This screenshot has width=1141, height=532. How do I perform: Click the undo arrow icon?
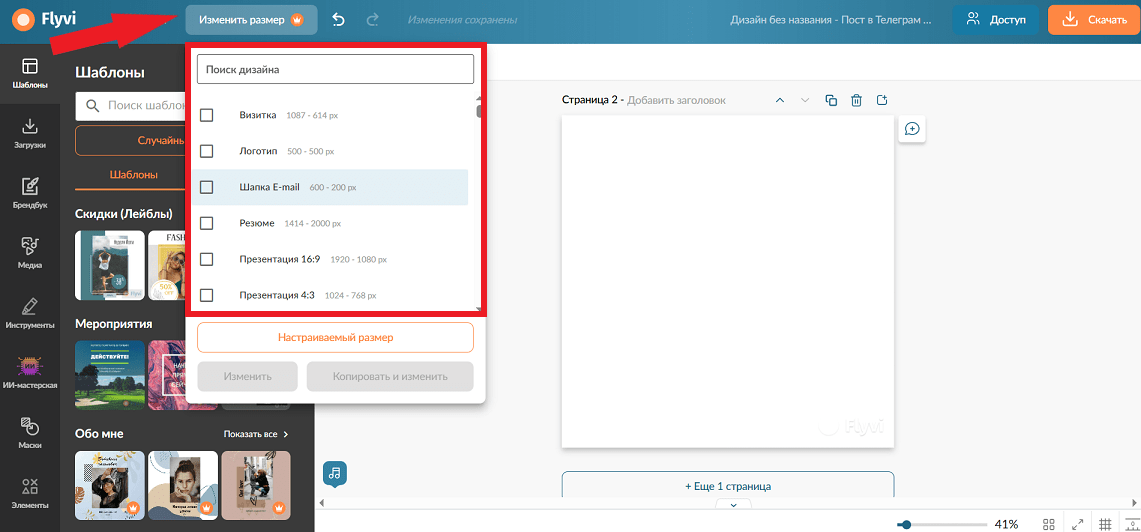(x=338, y=20)
